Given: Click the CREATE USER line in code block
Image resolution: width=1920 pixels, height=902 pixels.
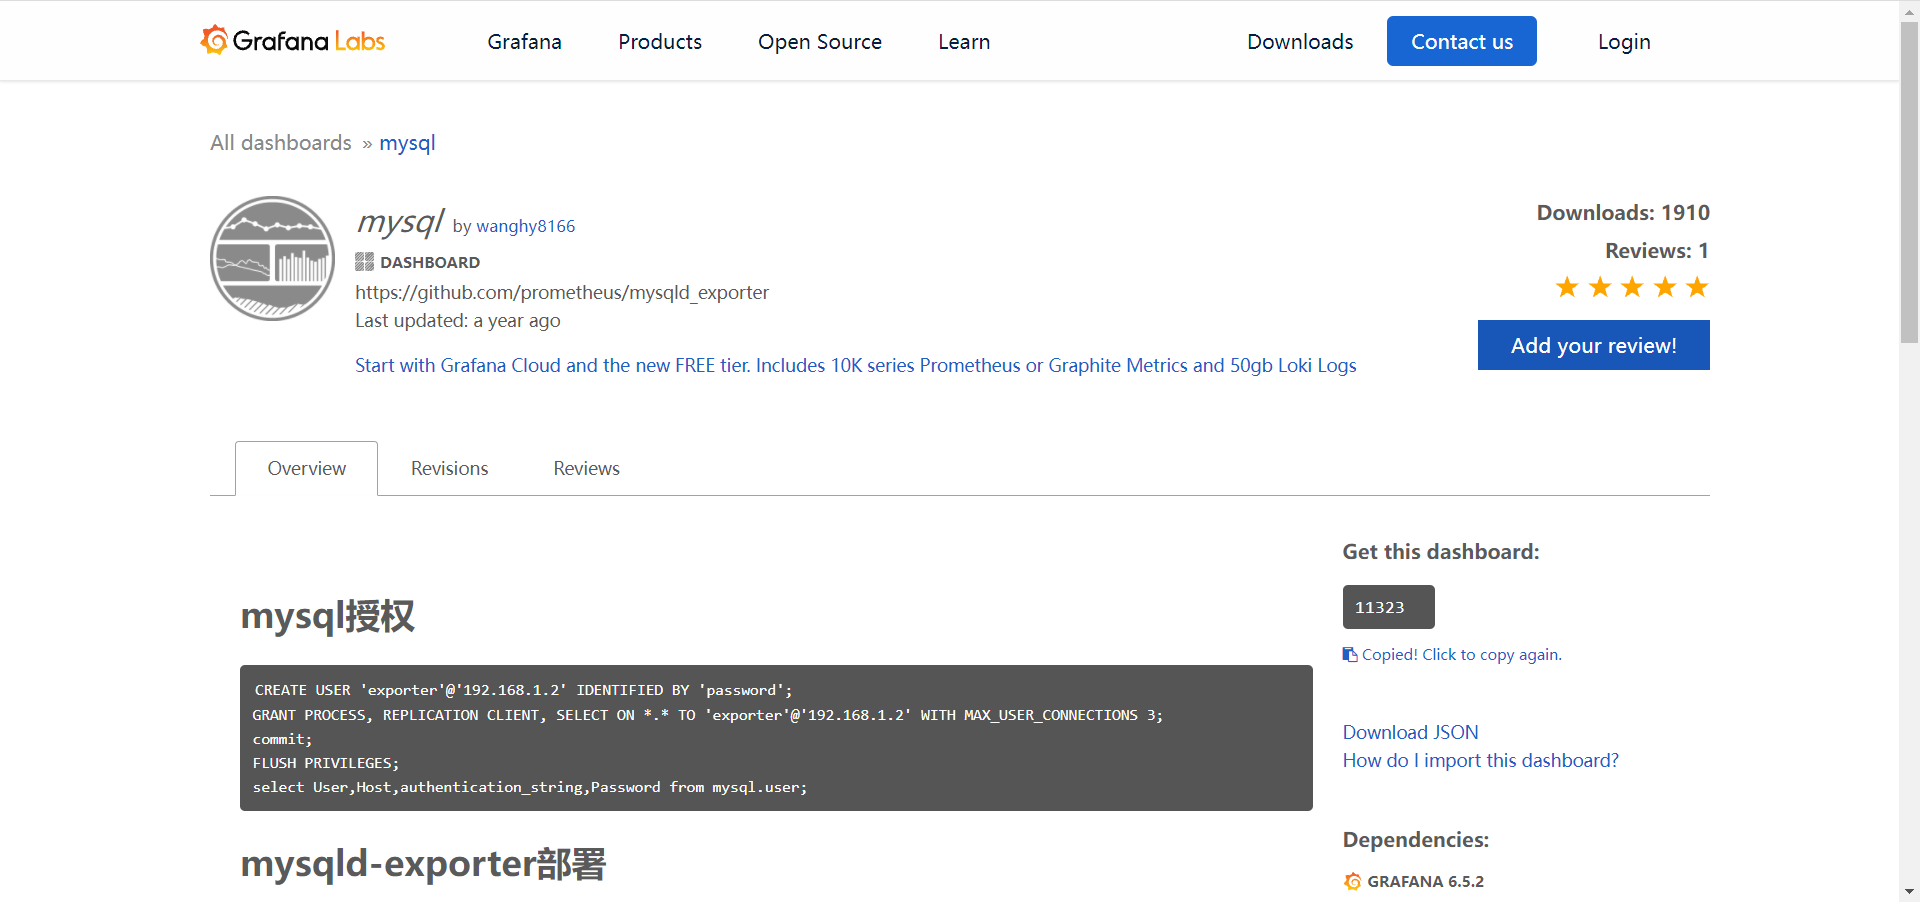Looking at the screenshot, I should coord(523,690).
